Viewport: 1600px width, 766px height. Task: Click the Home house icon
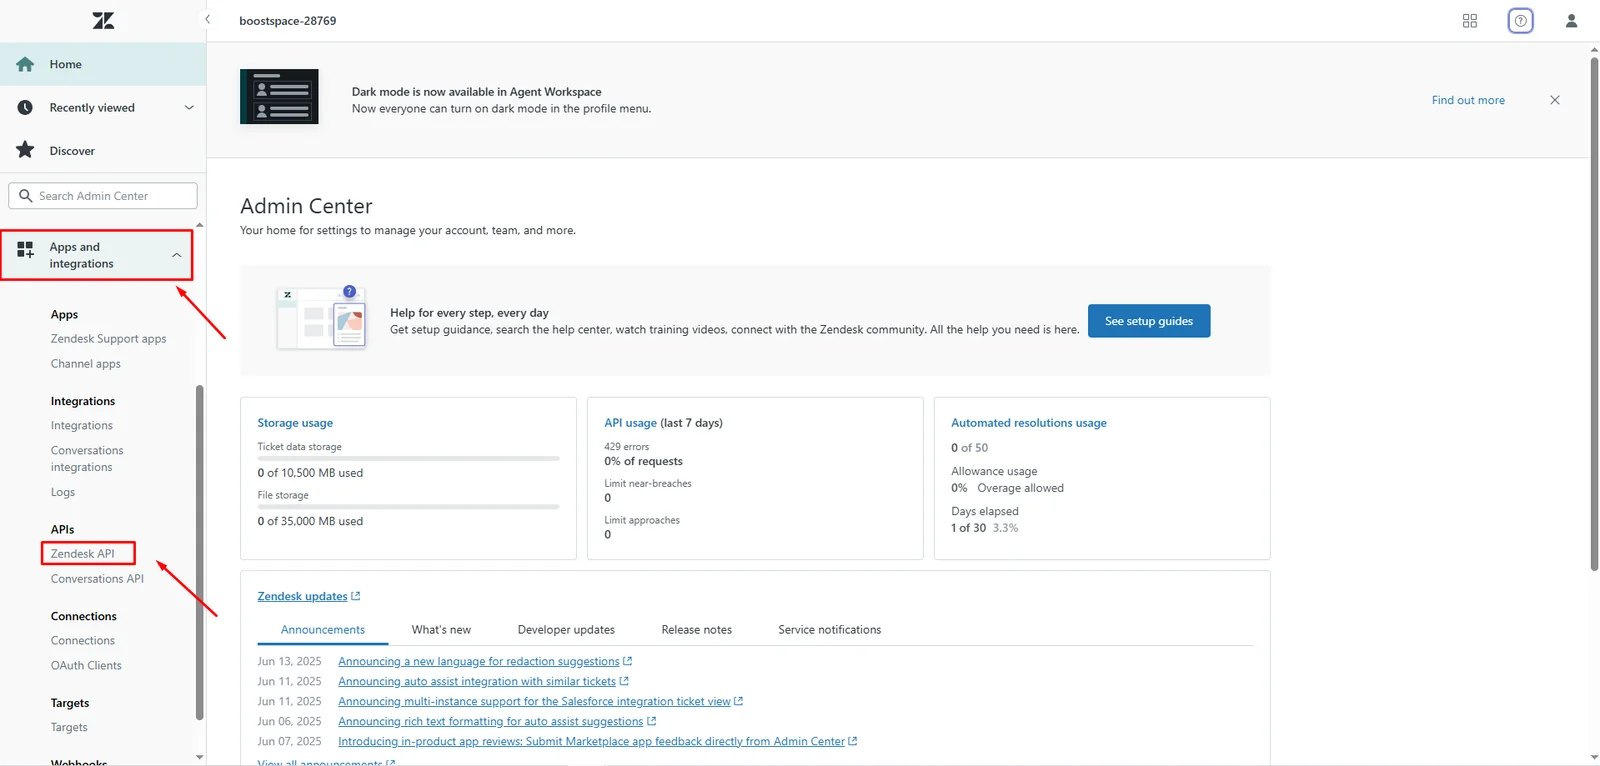point(26,64)
